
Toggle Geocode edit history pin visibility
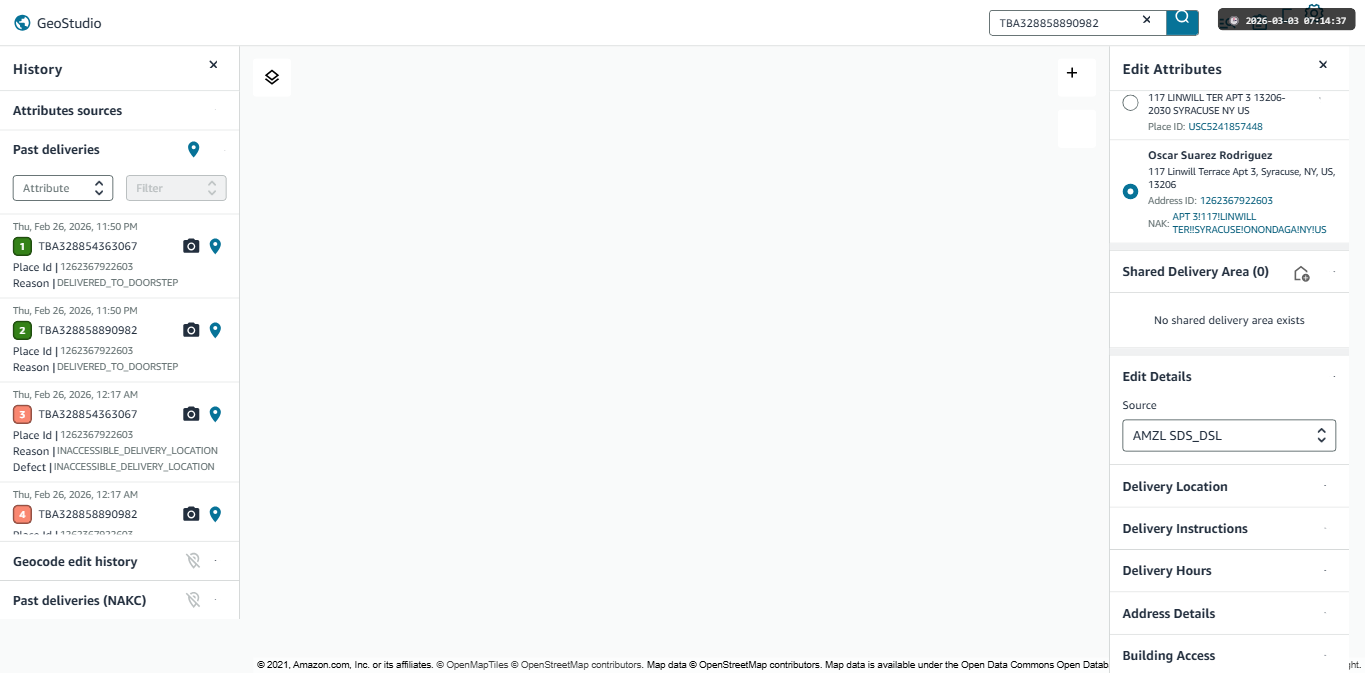pos(194,561)
